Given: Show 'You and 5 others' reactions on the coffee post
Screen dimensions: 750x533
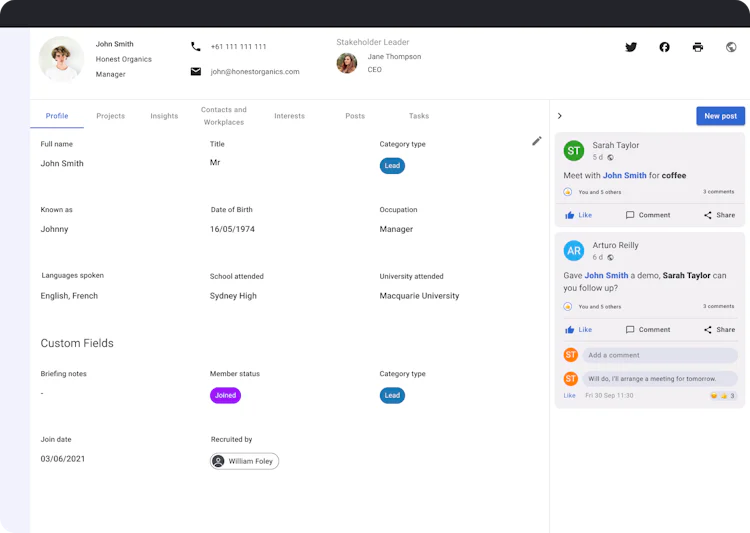Looking at the screenshot, I should coord(600,192).
